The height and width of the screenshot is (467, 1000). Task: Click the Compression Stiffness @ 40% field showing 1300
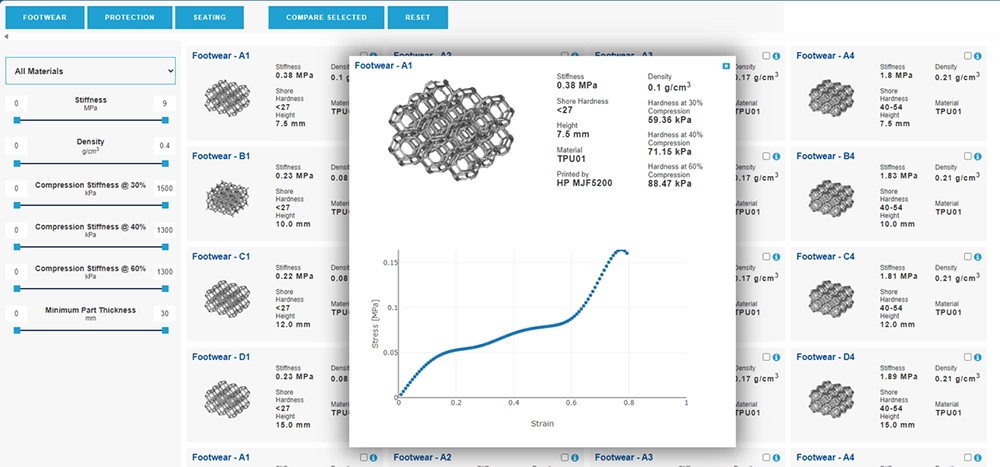click(x=165, y=230)
